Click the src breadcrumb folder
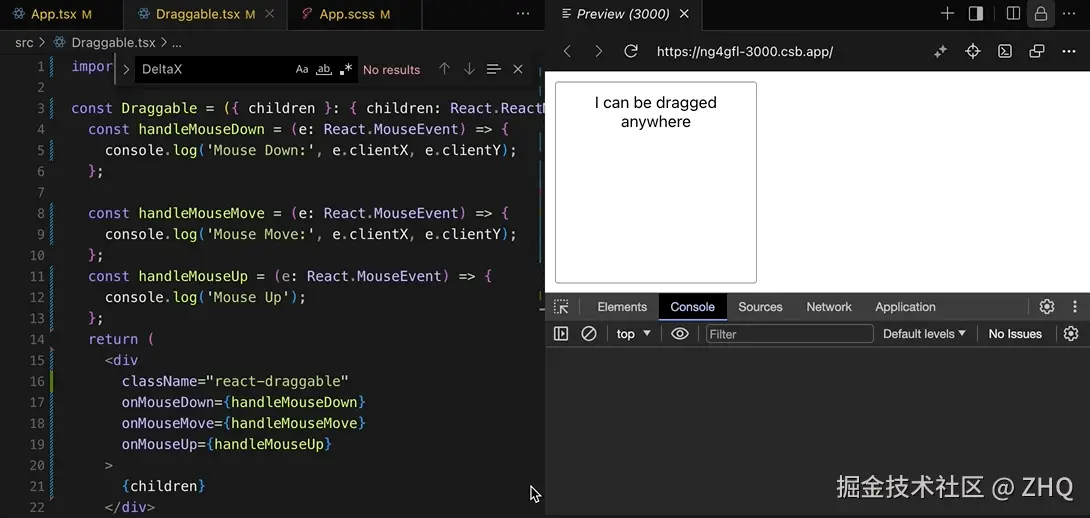1090x518 pixels. pos(24,43)
